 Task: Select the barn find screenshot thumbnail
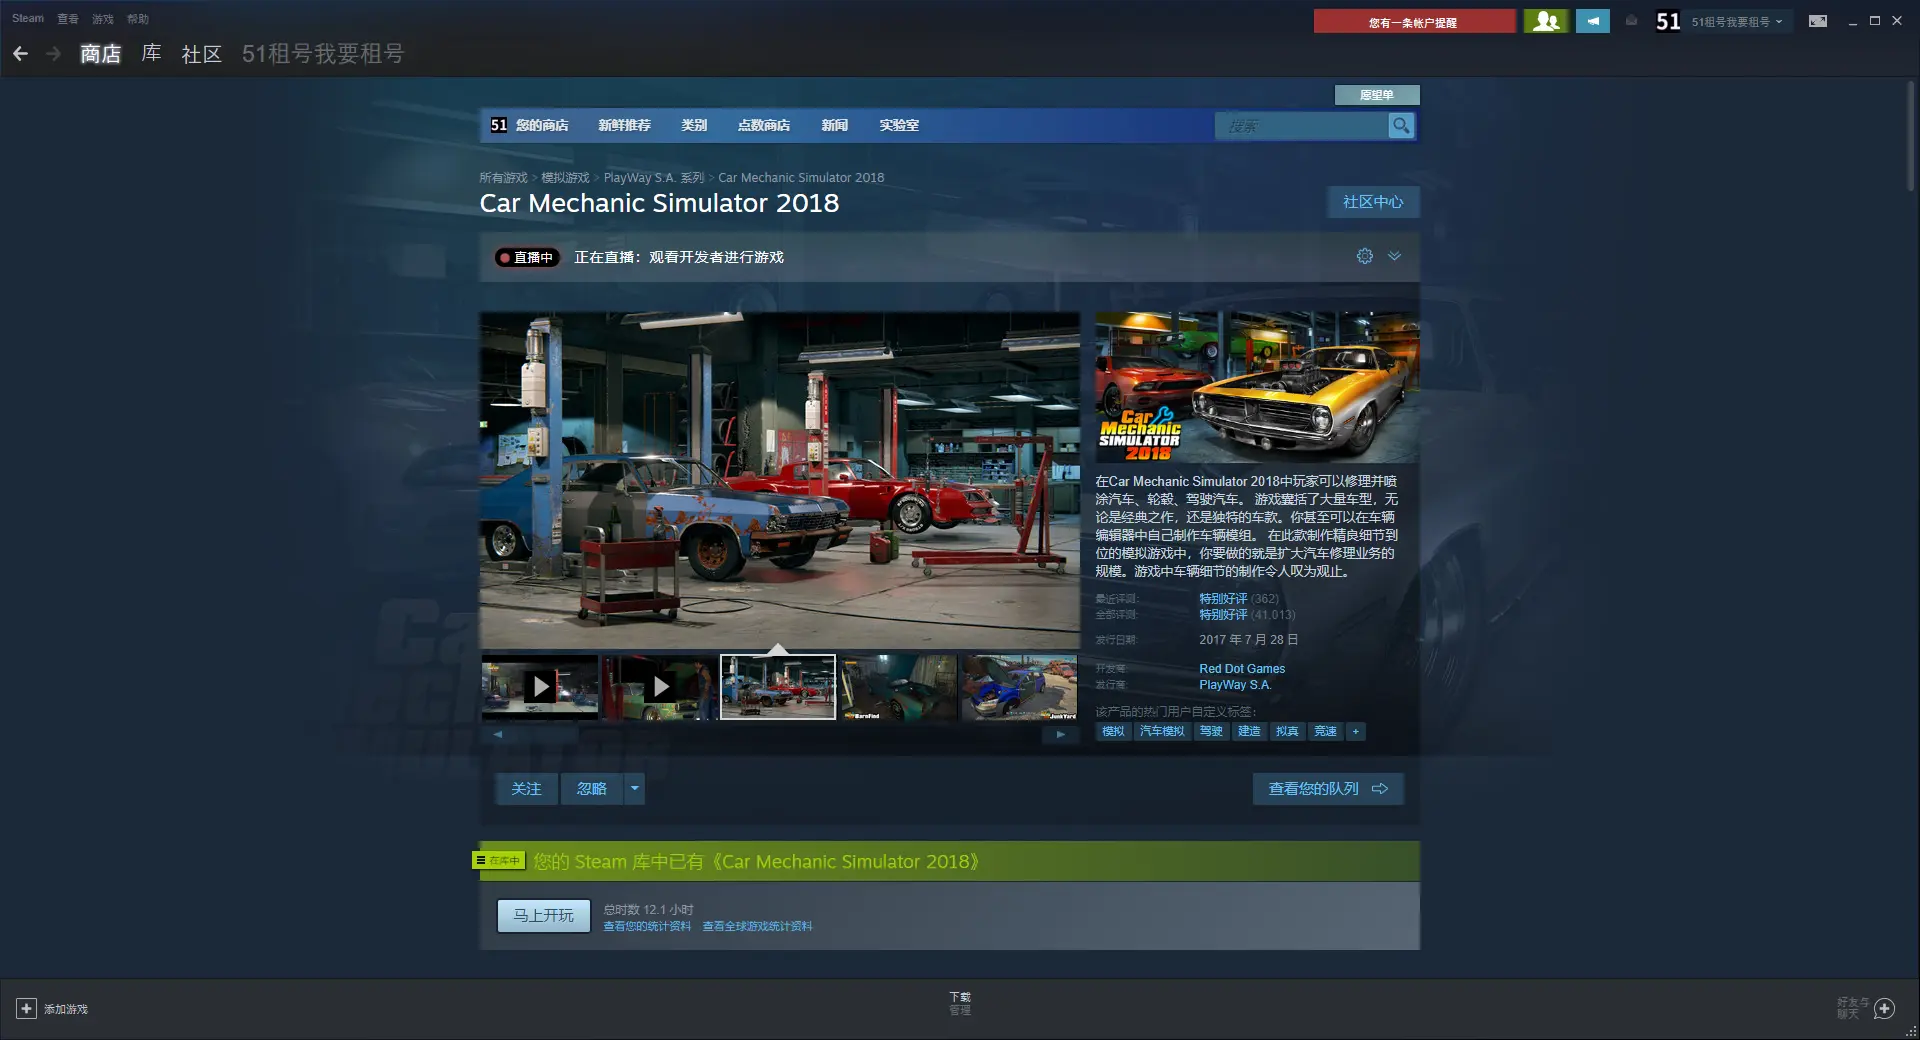pos(898,687)
